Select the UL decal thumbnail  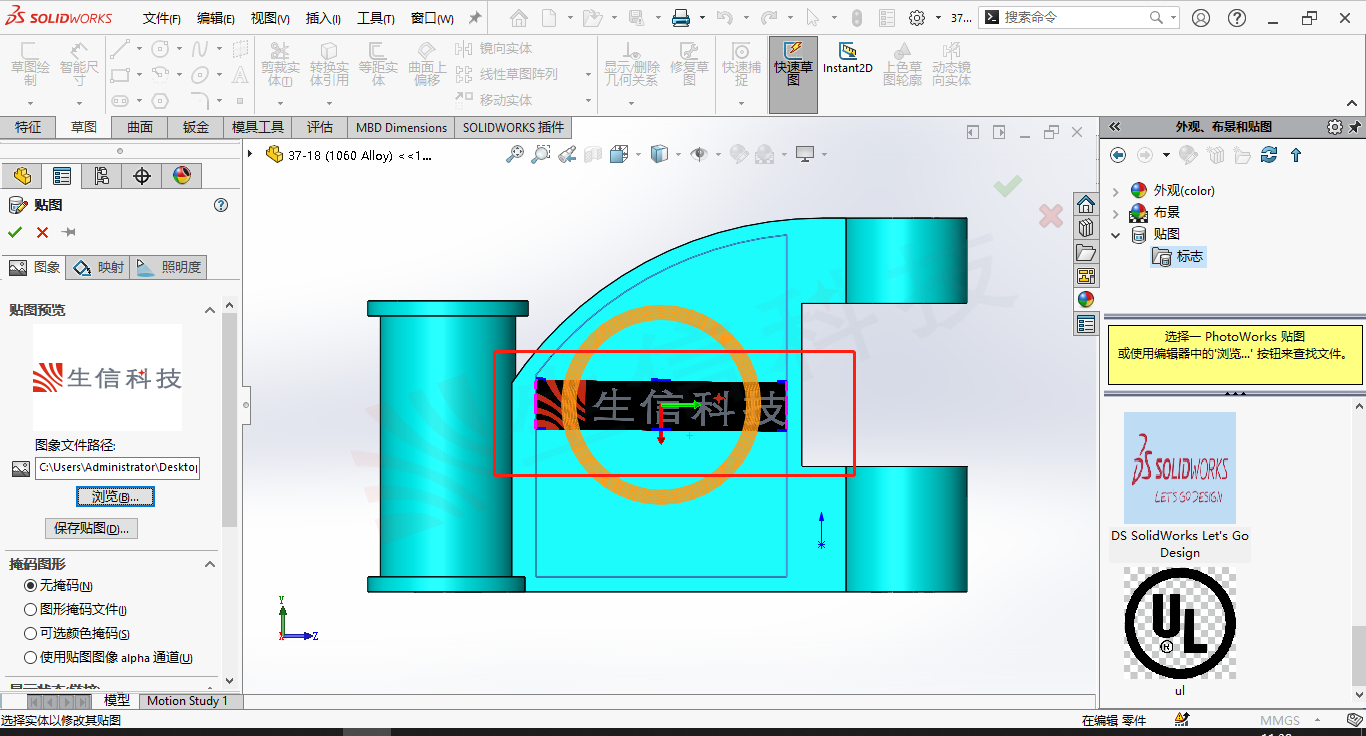[1179, 623]
